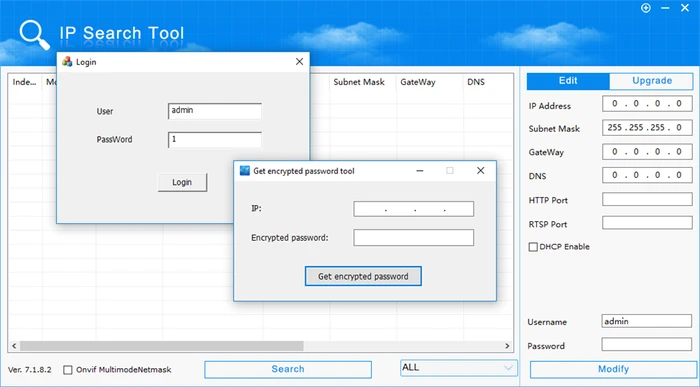Enable the DHCP Enable checkbox
This screenshot has height=387, width=700.
pos(533,247)
